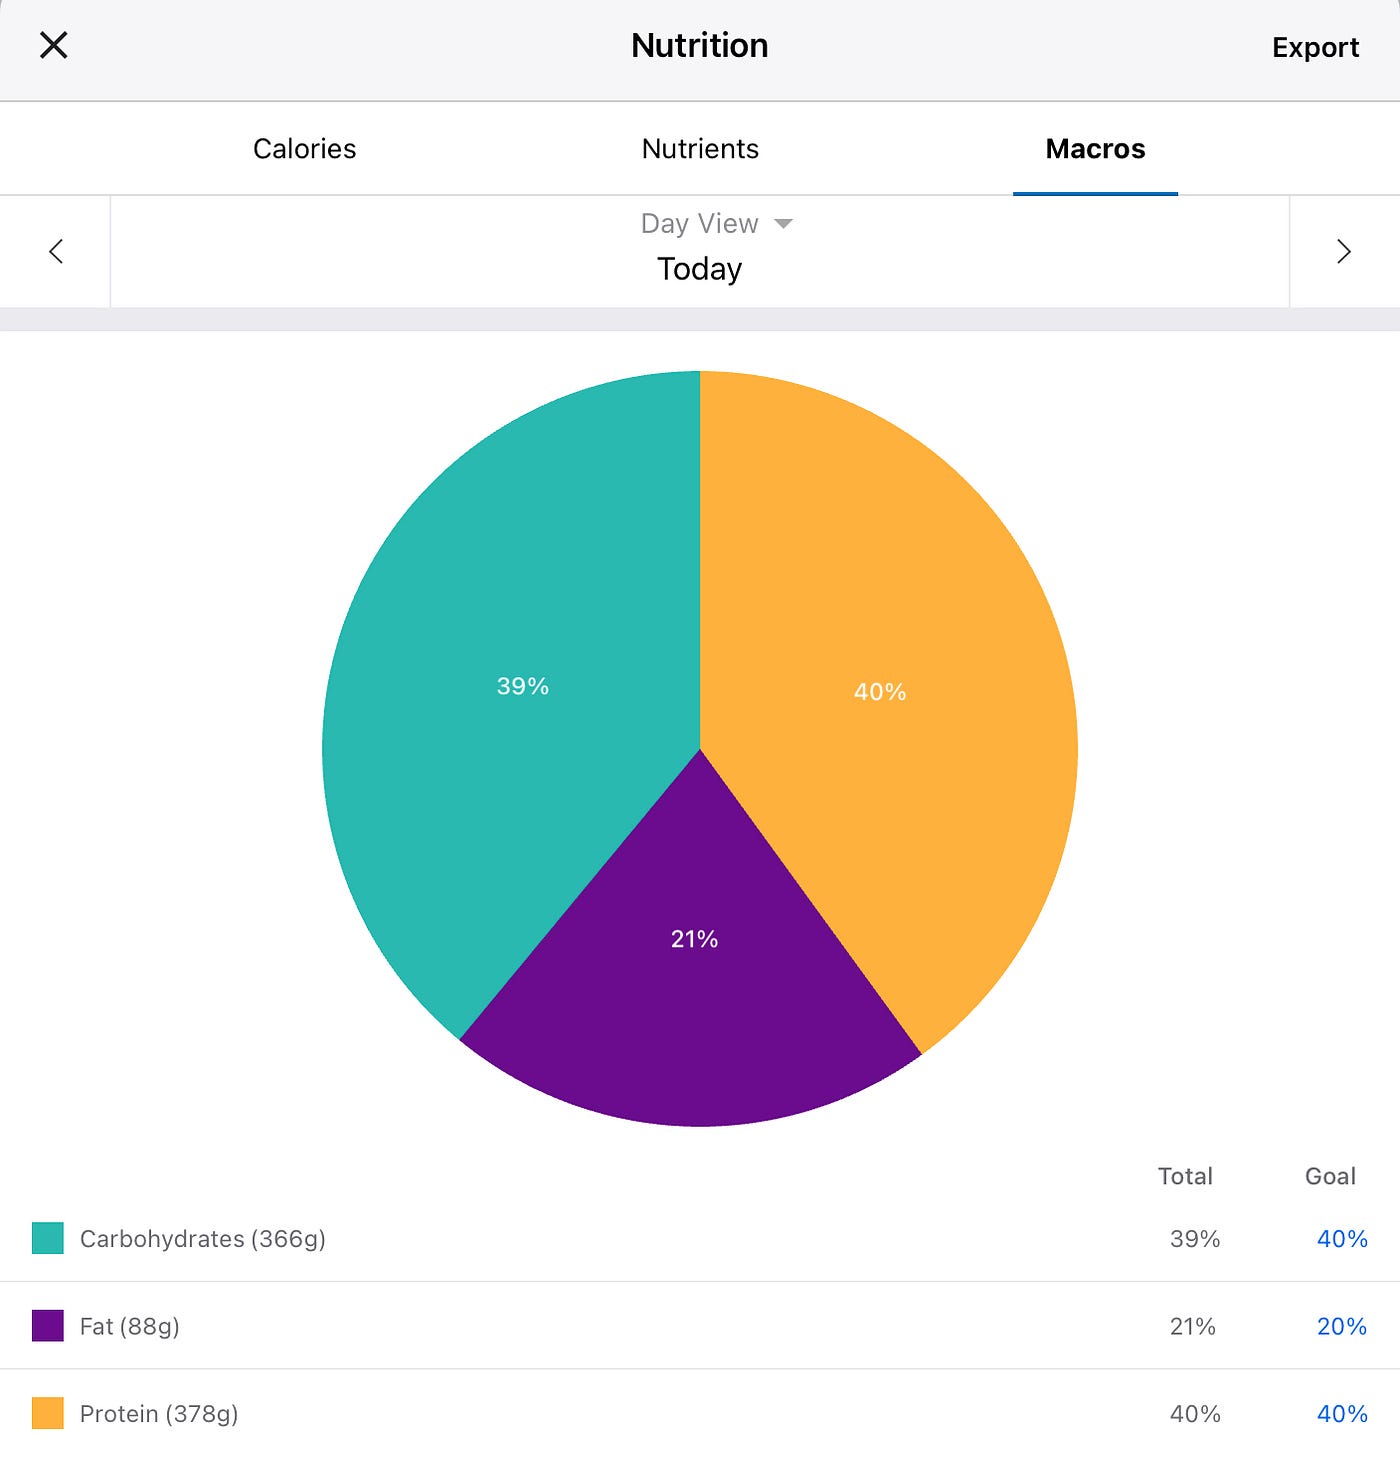This screenshot has height=1465, width=1400.
Task: Select the Fat (88g) row label
Action: point(130,1327)
